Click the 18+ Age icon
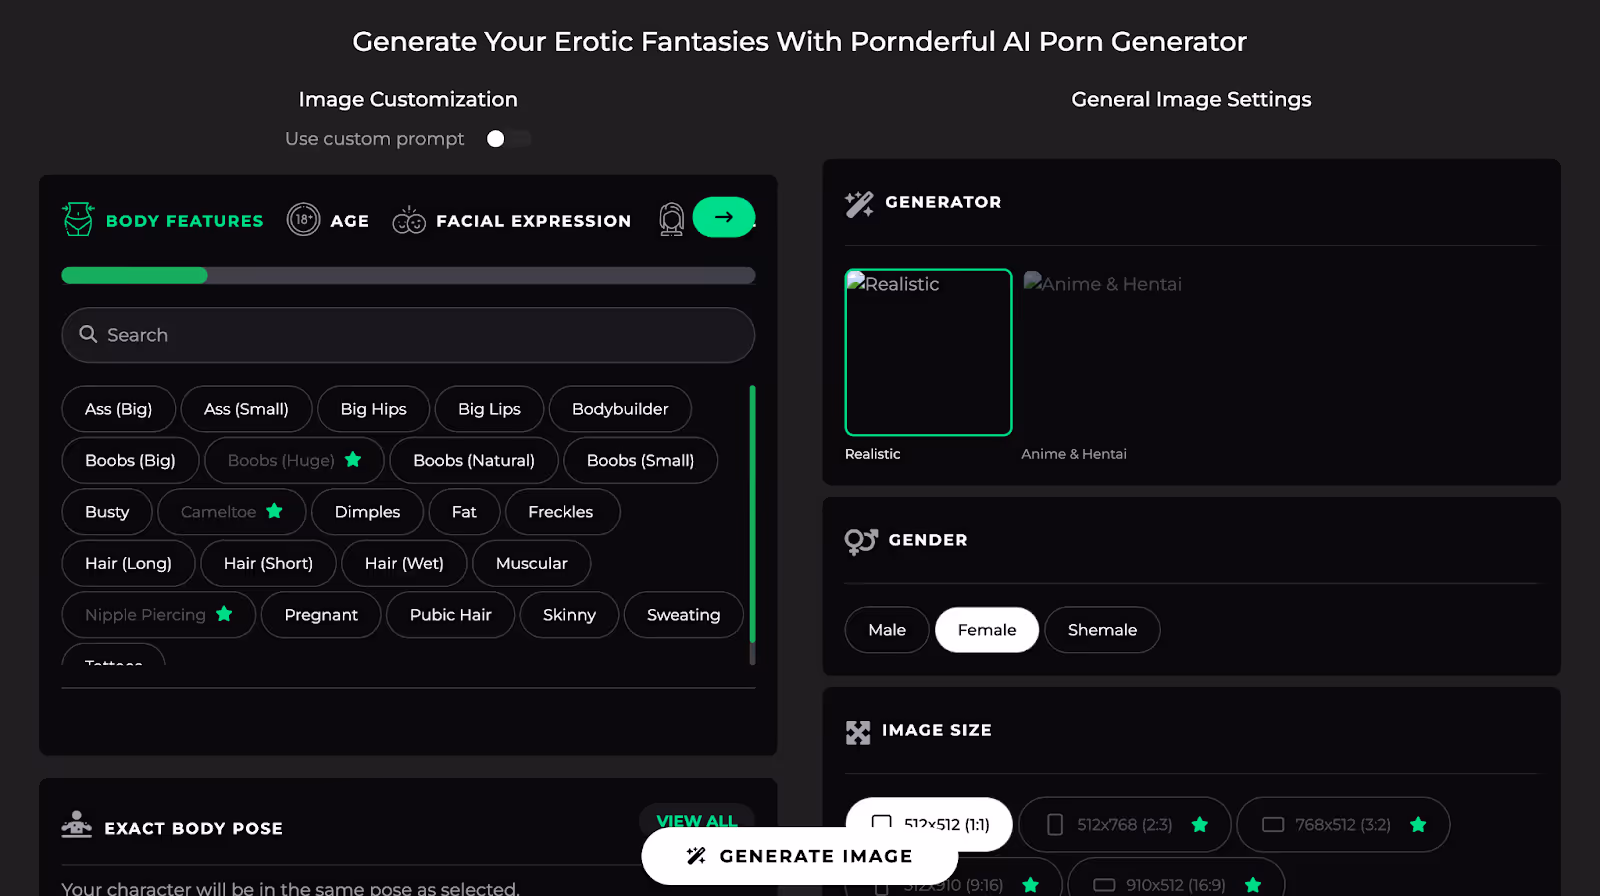The height and width of the screenshot is (896, 1600). point(303,219)
